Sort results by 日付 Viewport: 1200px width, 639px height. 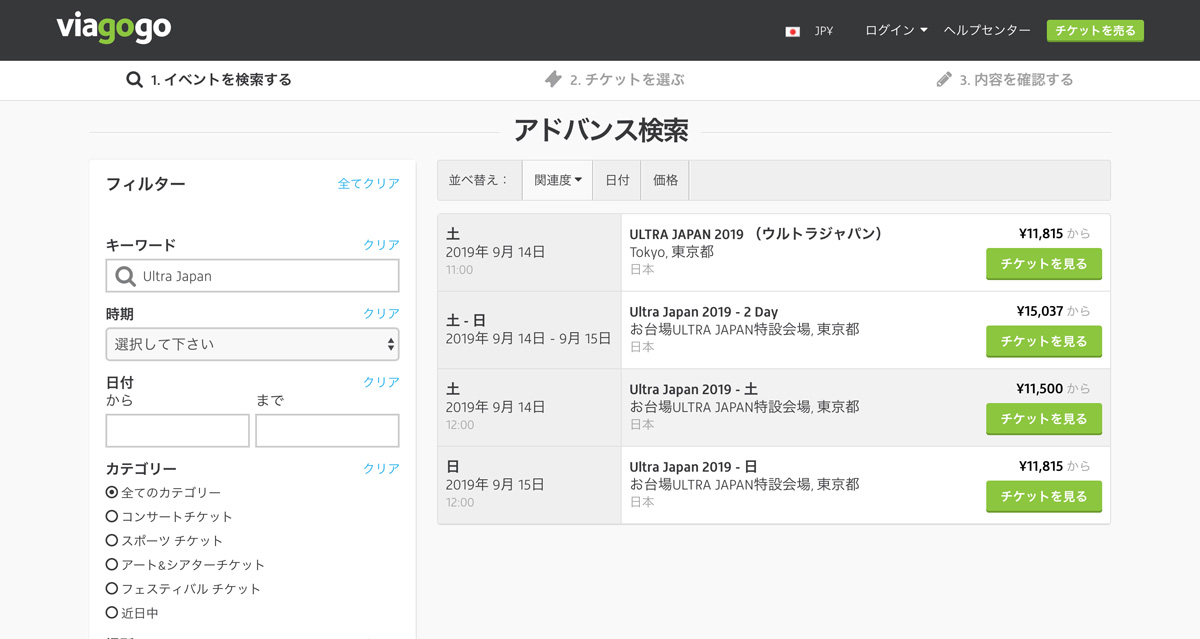(x=617, y=180)
